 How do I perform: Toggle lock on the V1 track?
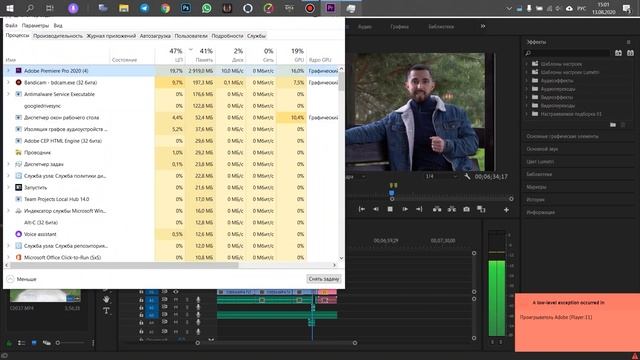[141, 292]
